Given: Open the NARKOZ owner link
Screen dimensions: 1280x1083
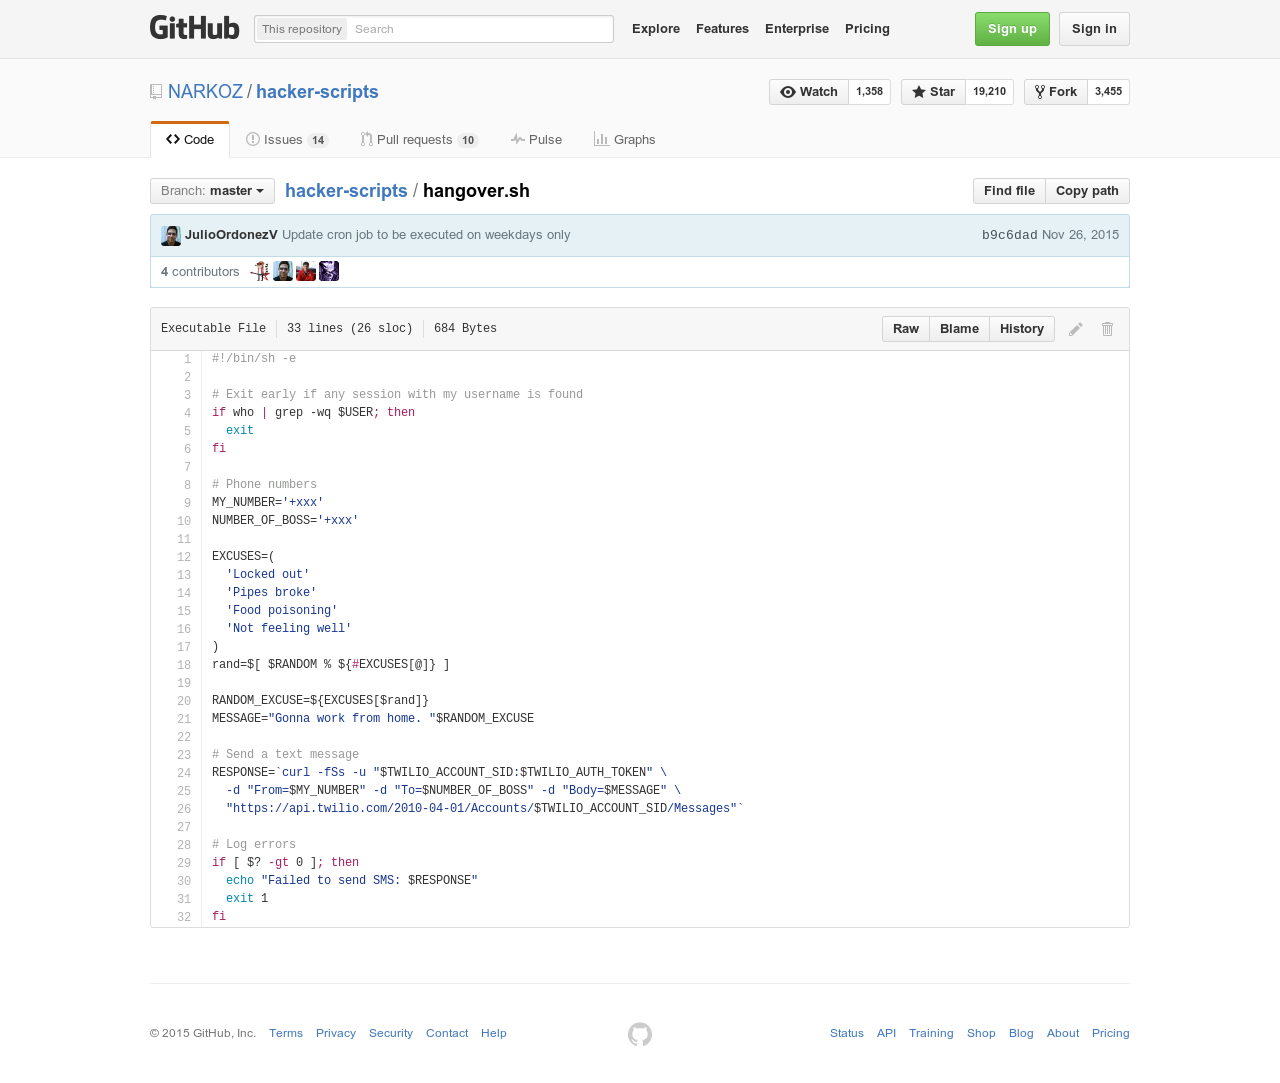Looking at the screenshot, I should pos(205,92).
